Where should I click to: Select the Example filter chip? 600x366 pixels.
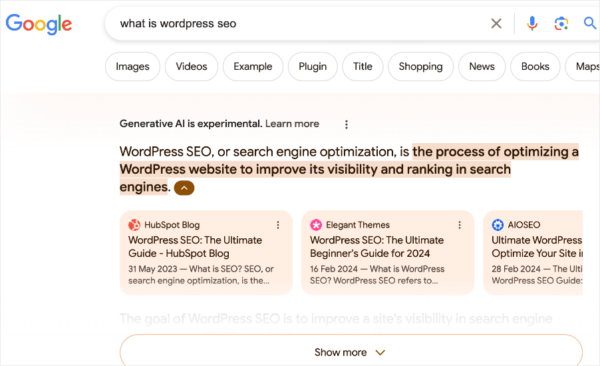(x=253, y=67)
